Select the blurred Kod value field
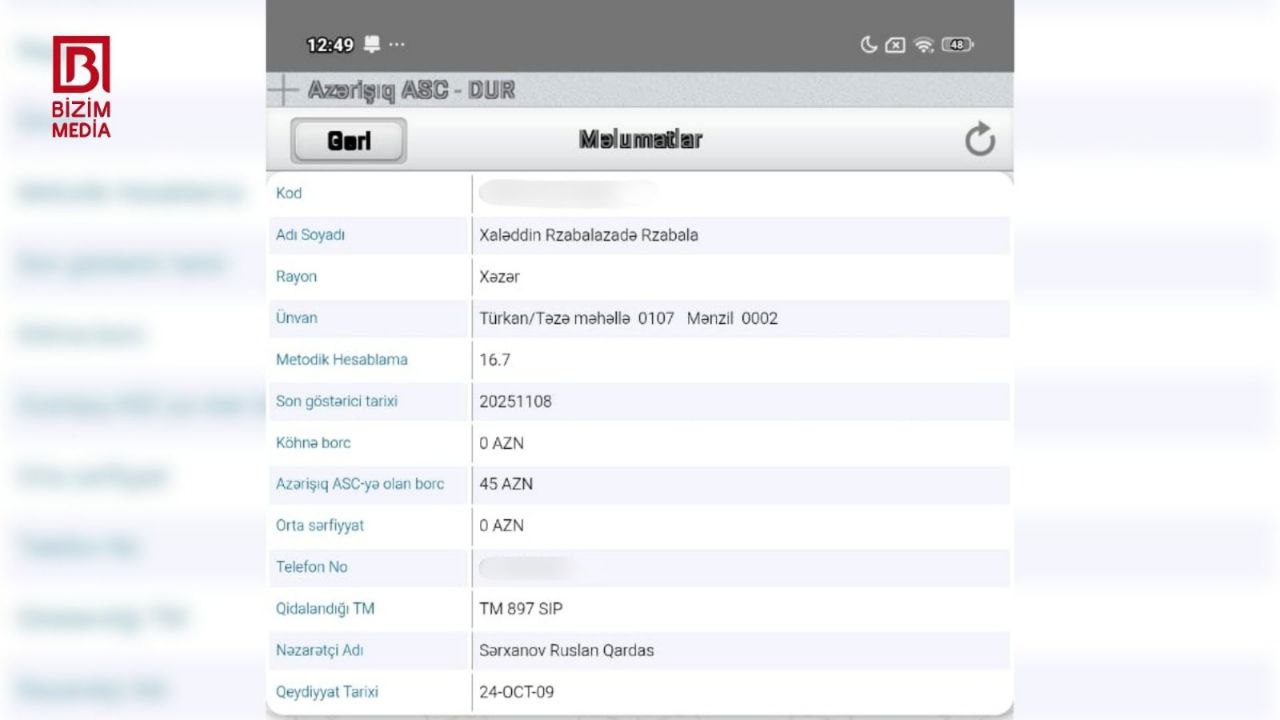Screen dimensions: 1280x720 (x=567, y=193)
